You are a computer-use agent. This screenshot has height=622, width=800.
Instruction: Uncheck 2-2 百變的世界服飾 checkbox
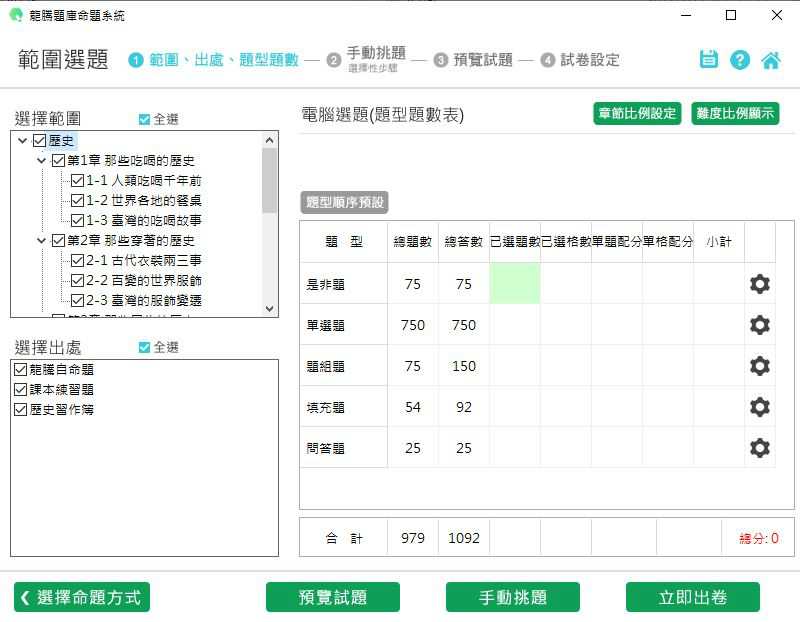point(78,281)
